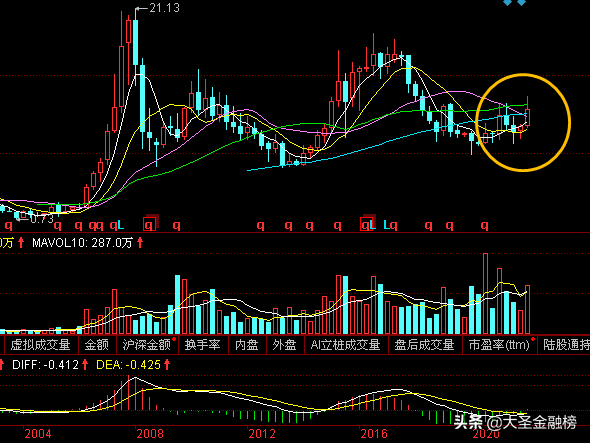The height and width of the screenshot is (443, 590).
Task: Select the 陆股通持 tab
Action: 564,345
